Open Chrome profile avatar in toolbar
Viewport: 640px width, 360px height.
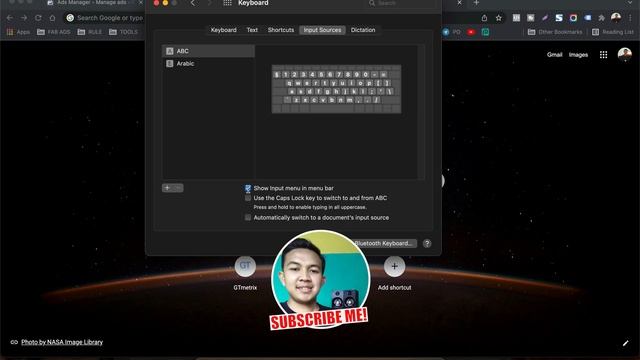616,18
